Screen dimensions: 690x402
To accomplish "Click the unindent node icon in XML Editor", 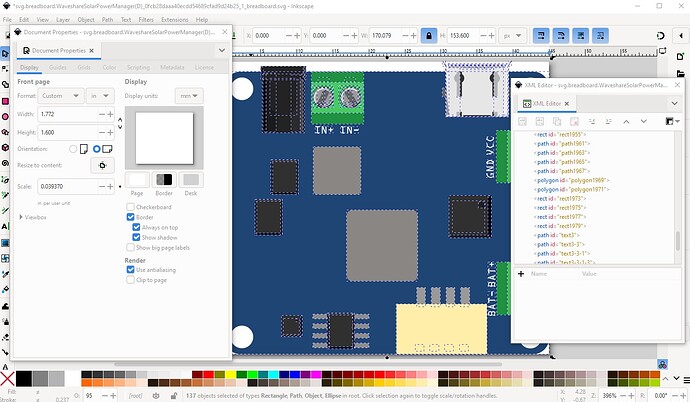I will [x=592, y=121].
